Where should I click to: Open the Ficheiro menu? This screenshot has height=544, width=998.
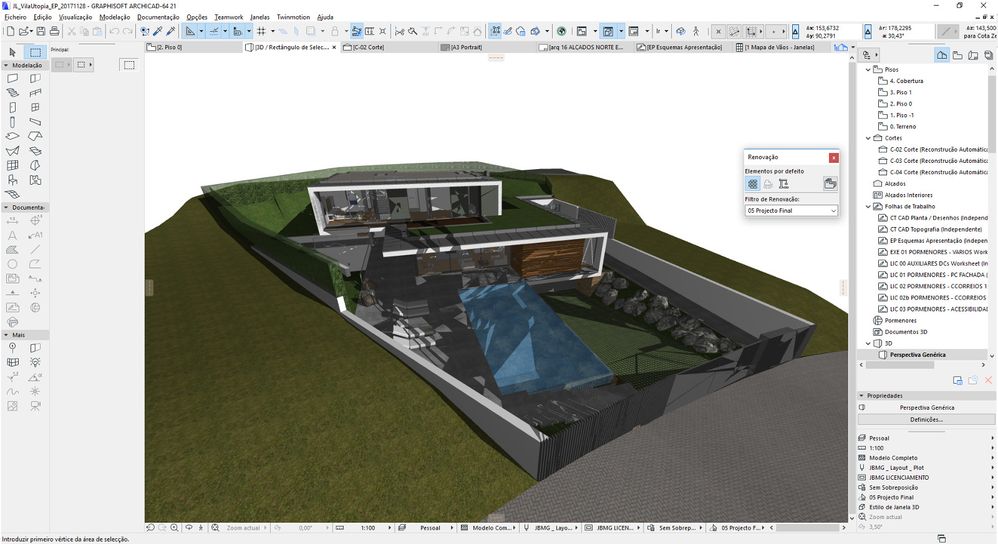click(15, 17)
